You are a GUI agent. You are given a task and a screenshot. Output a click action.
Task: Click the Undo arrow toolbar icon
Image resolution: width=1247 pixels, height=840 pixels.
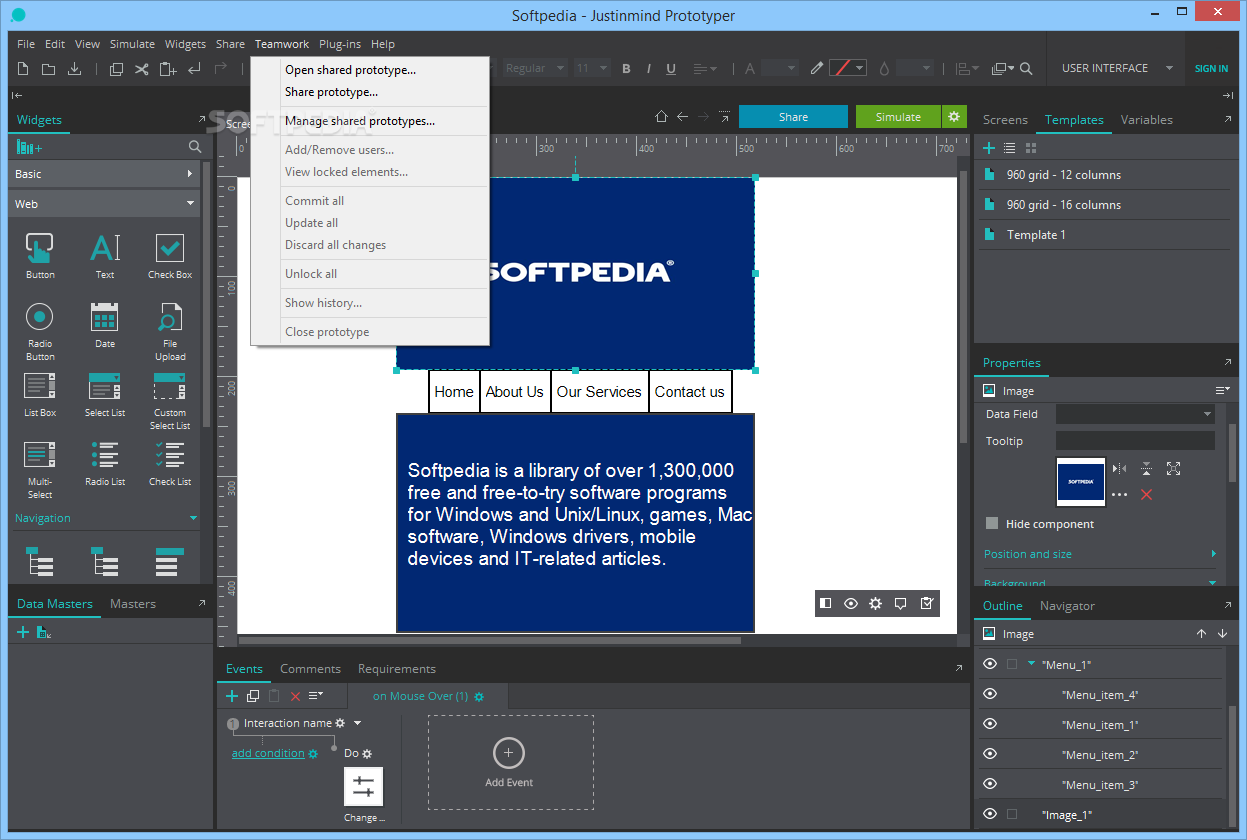(x=194, y=69)
